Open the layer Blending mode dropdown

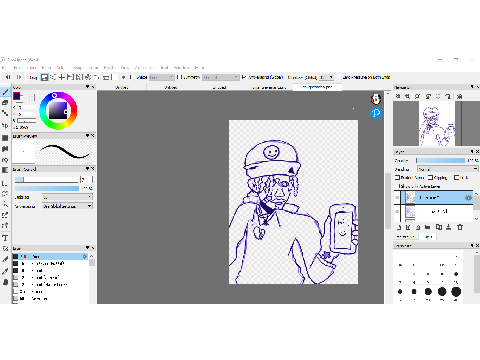pyautogui.click(x=448, y=169)
